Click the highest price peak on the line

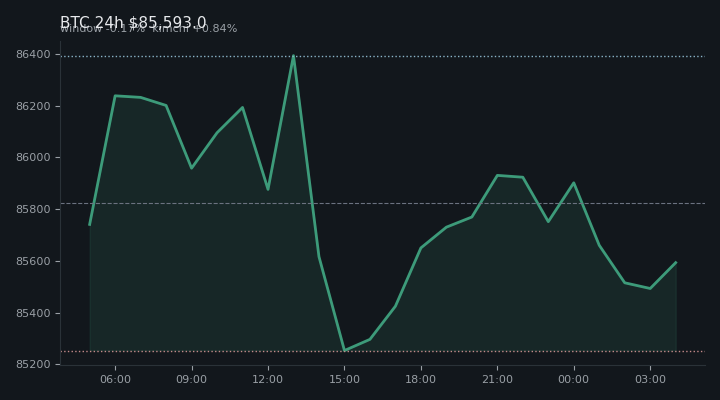[293, 56]
